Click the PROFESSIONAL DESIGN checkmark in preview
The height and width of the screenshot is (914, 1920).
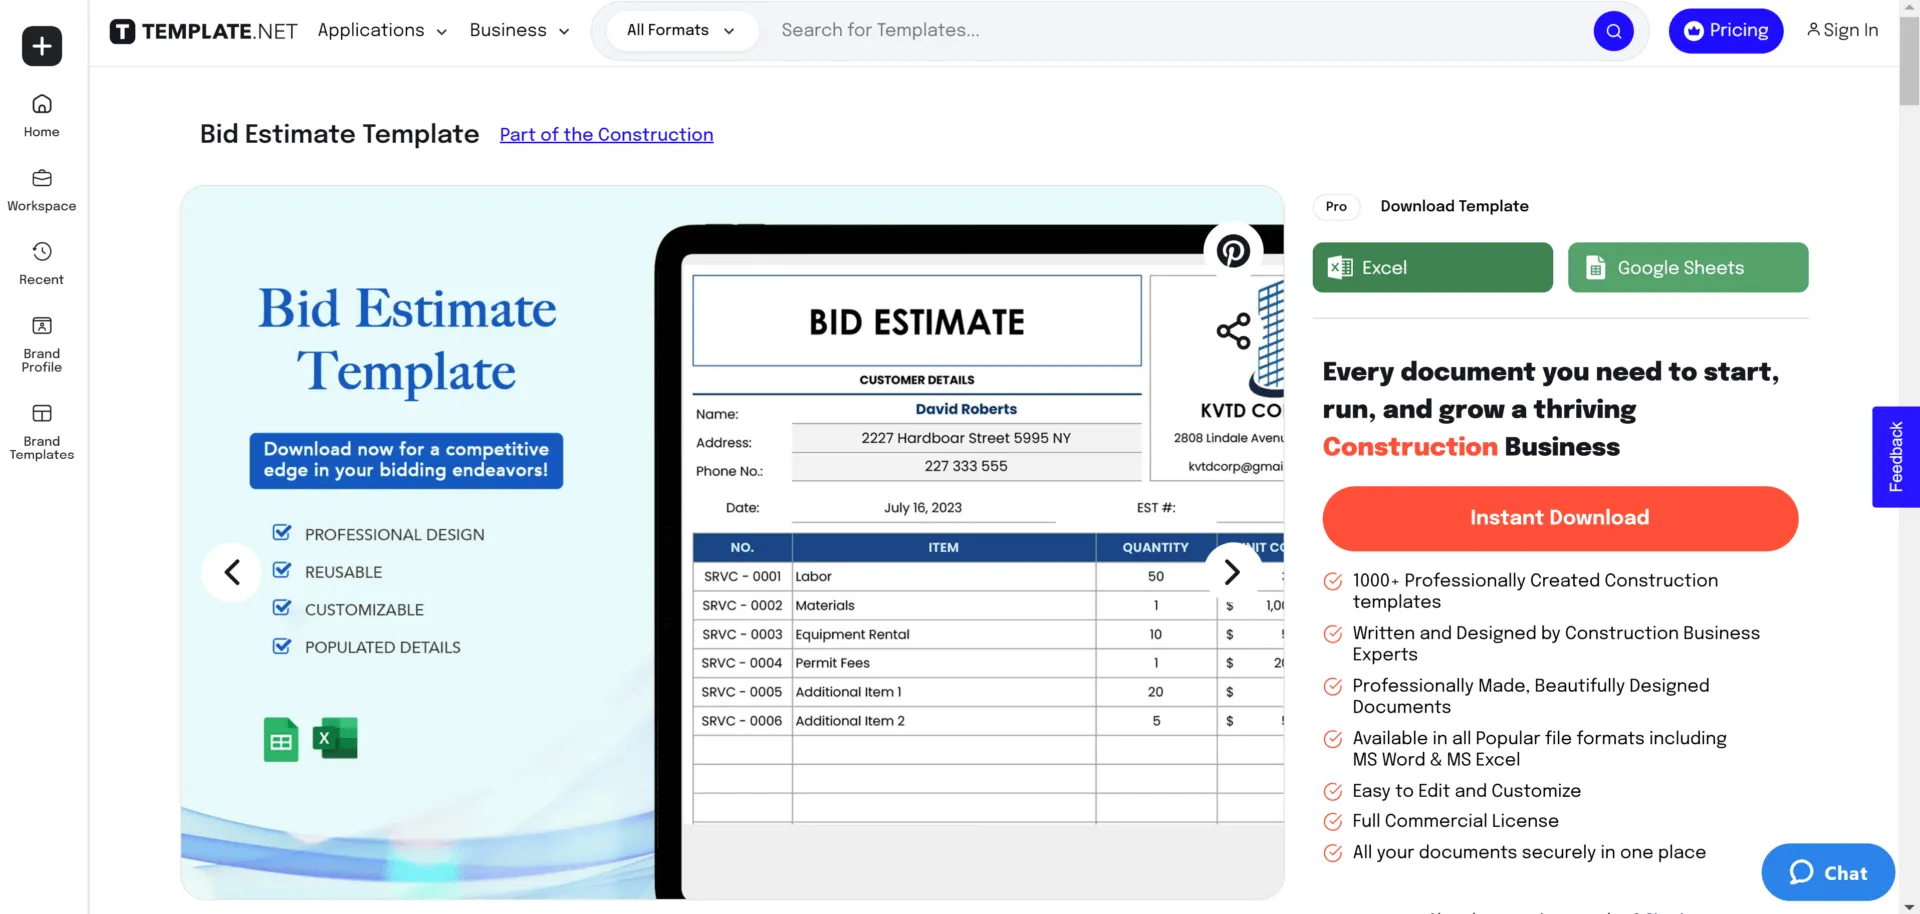(x=282, y=533)
